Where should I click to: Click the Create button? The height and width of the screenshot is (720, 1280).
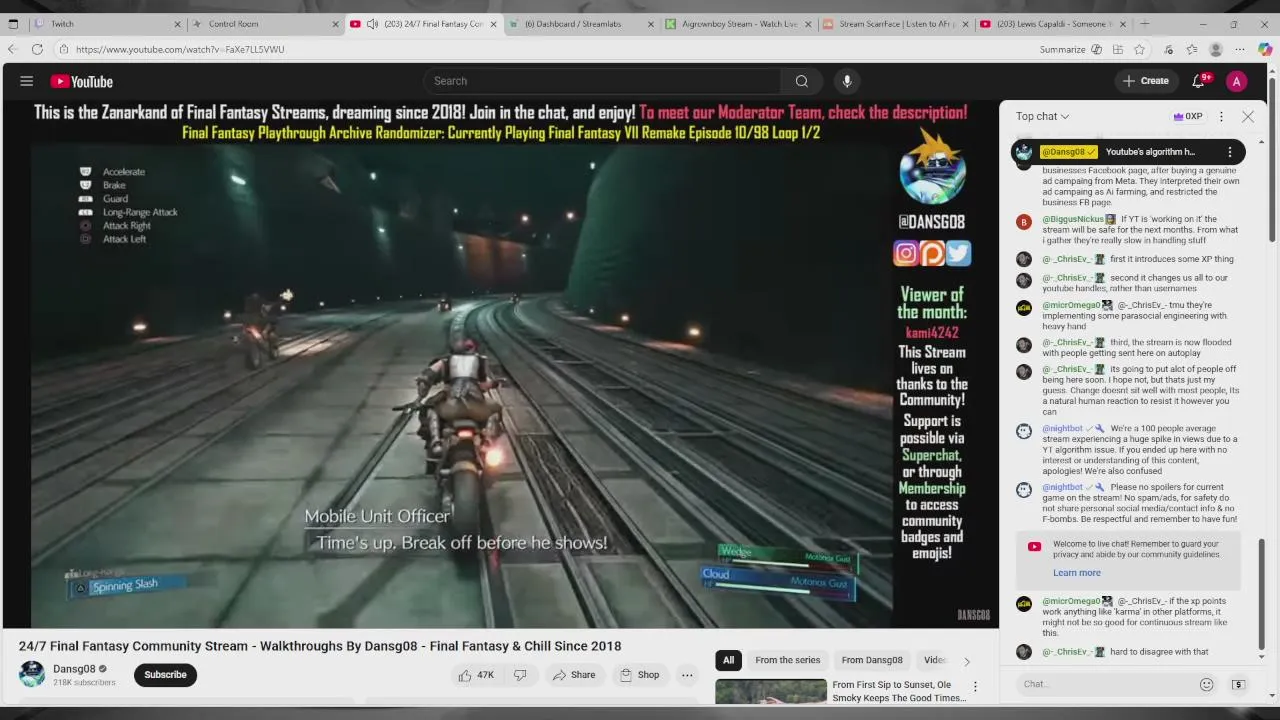(x=1146, y=81)
